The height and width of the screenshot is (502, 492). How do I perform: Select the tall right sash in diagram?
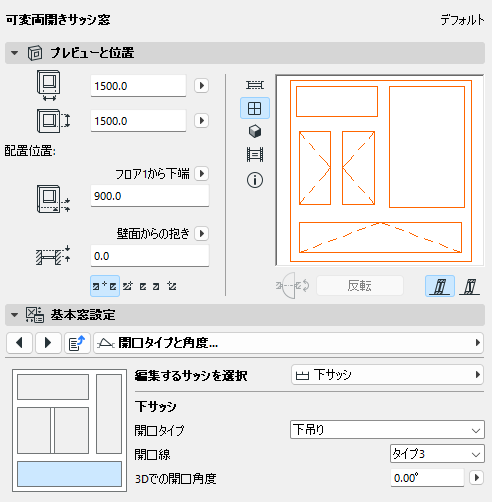pos(109,414)
